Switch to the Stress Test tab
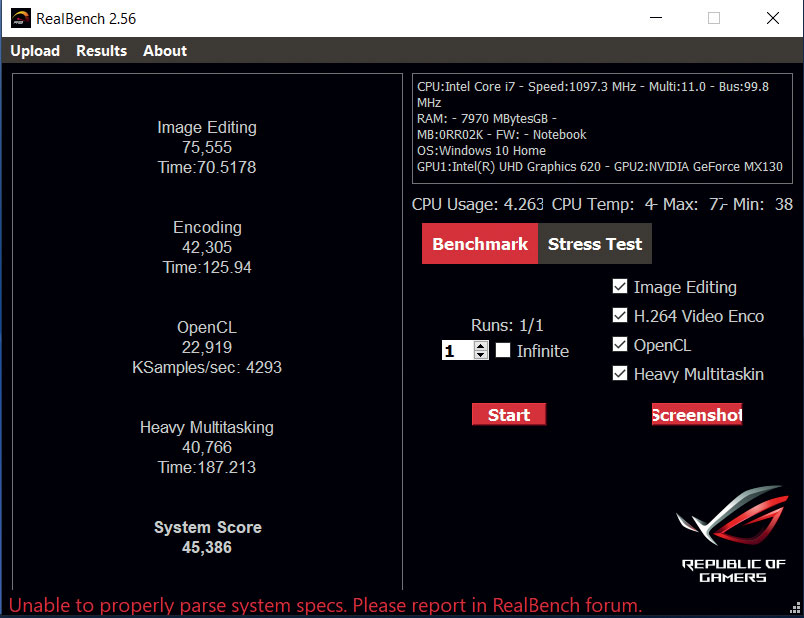The image size is (804, 618). click(595, 244)
